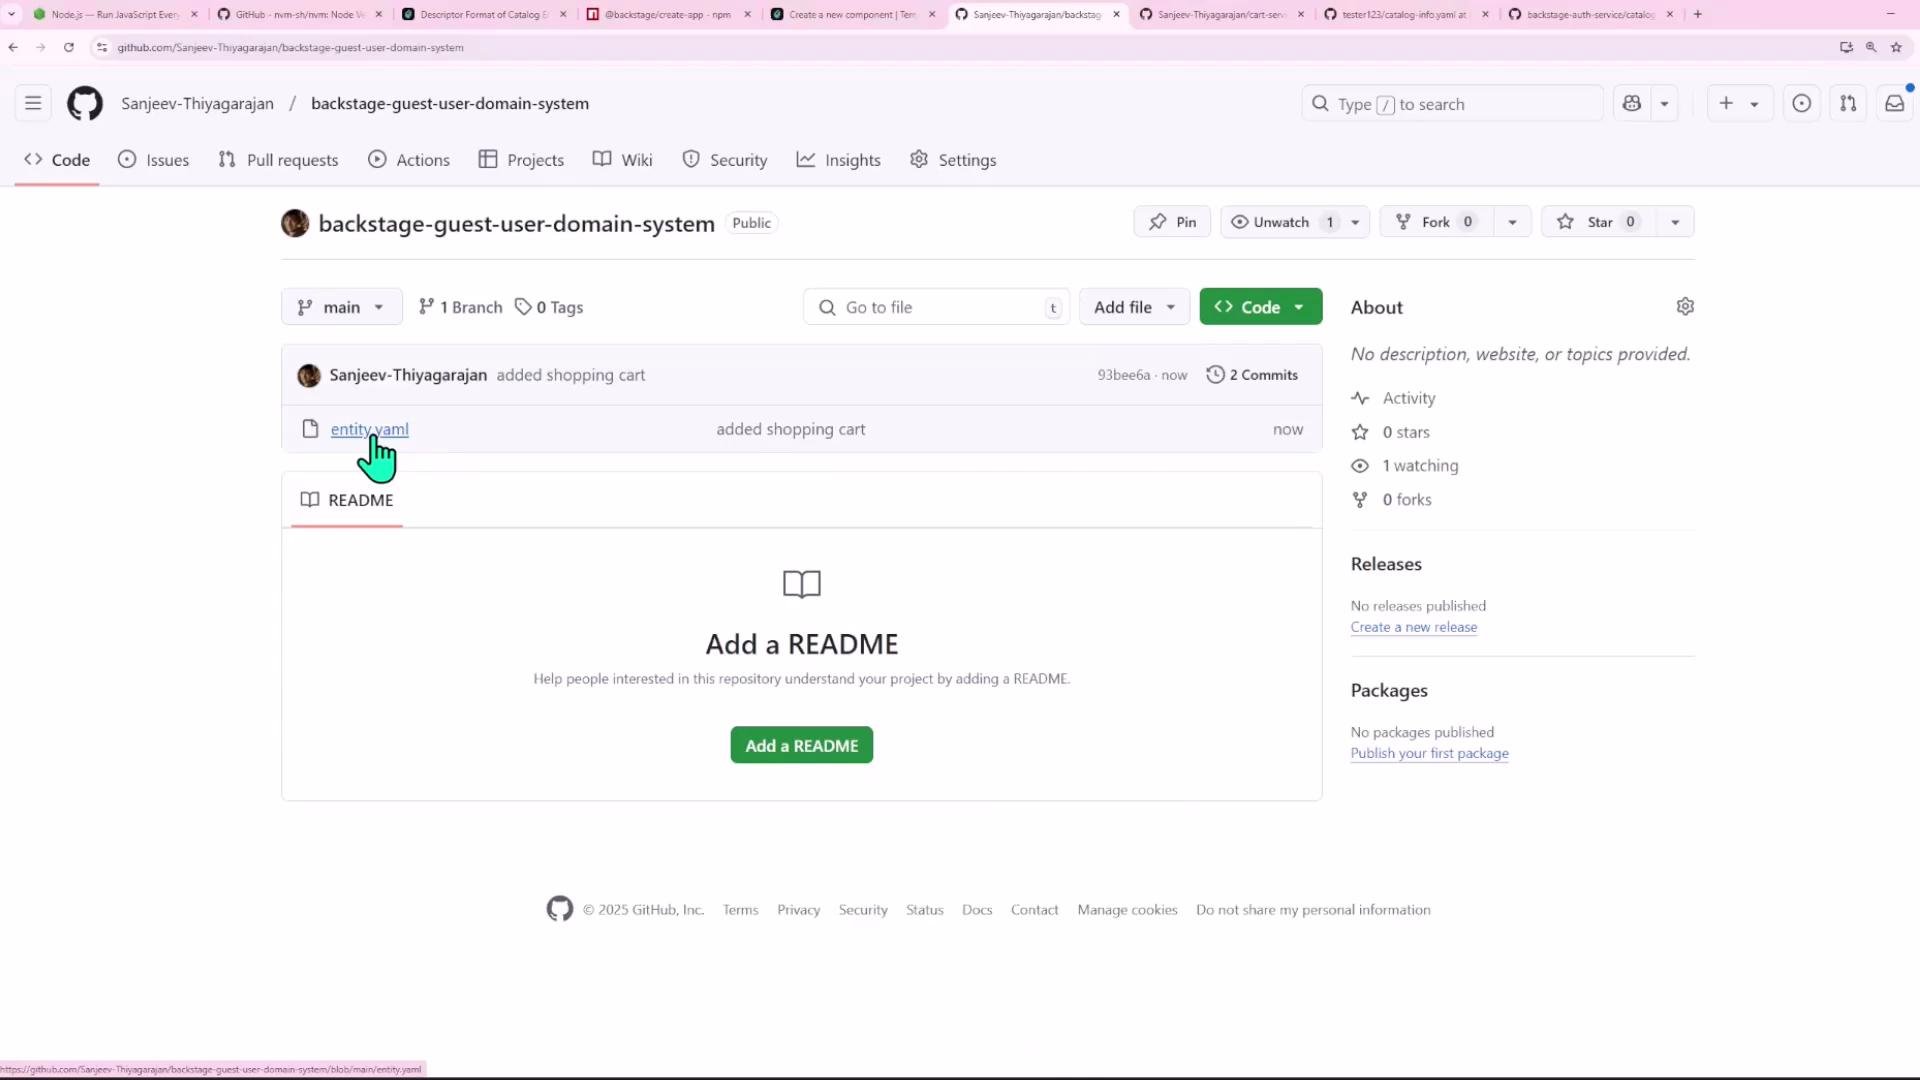
Task: Click the commit author avatar in commit row
Action: point(309,375)
